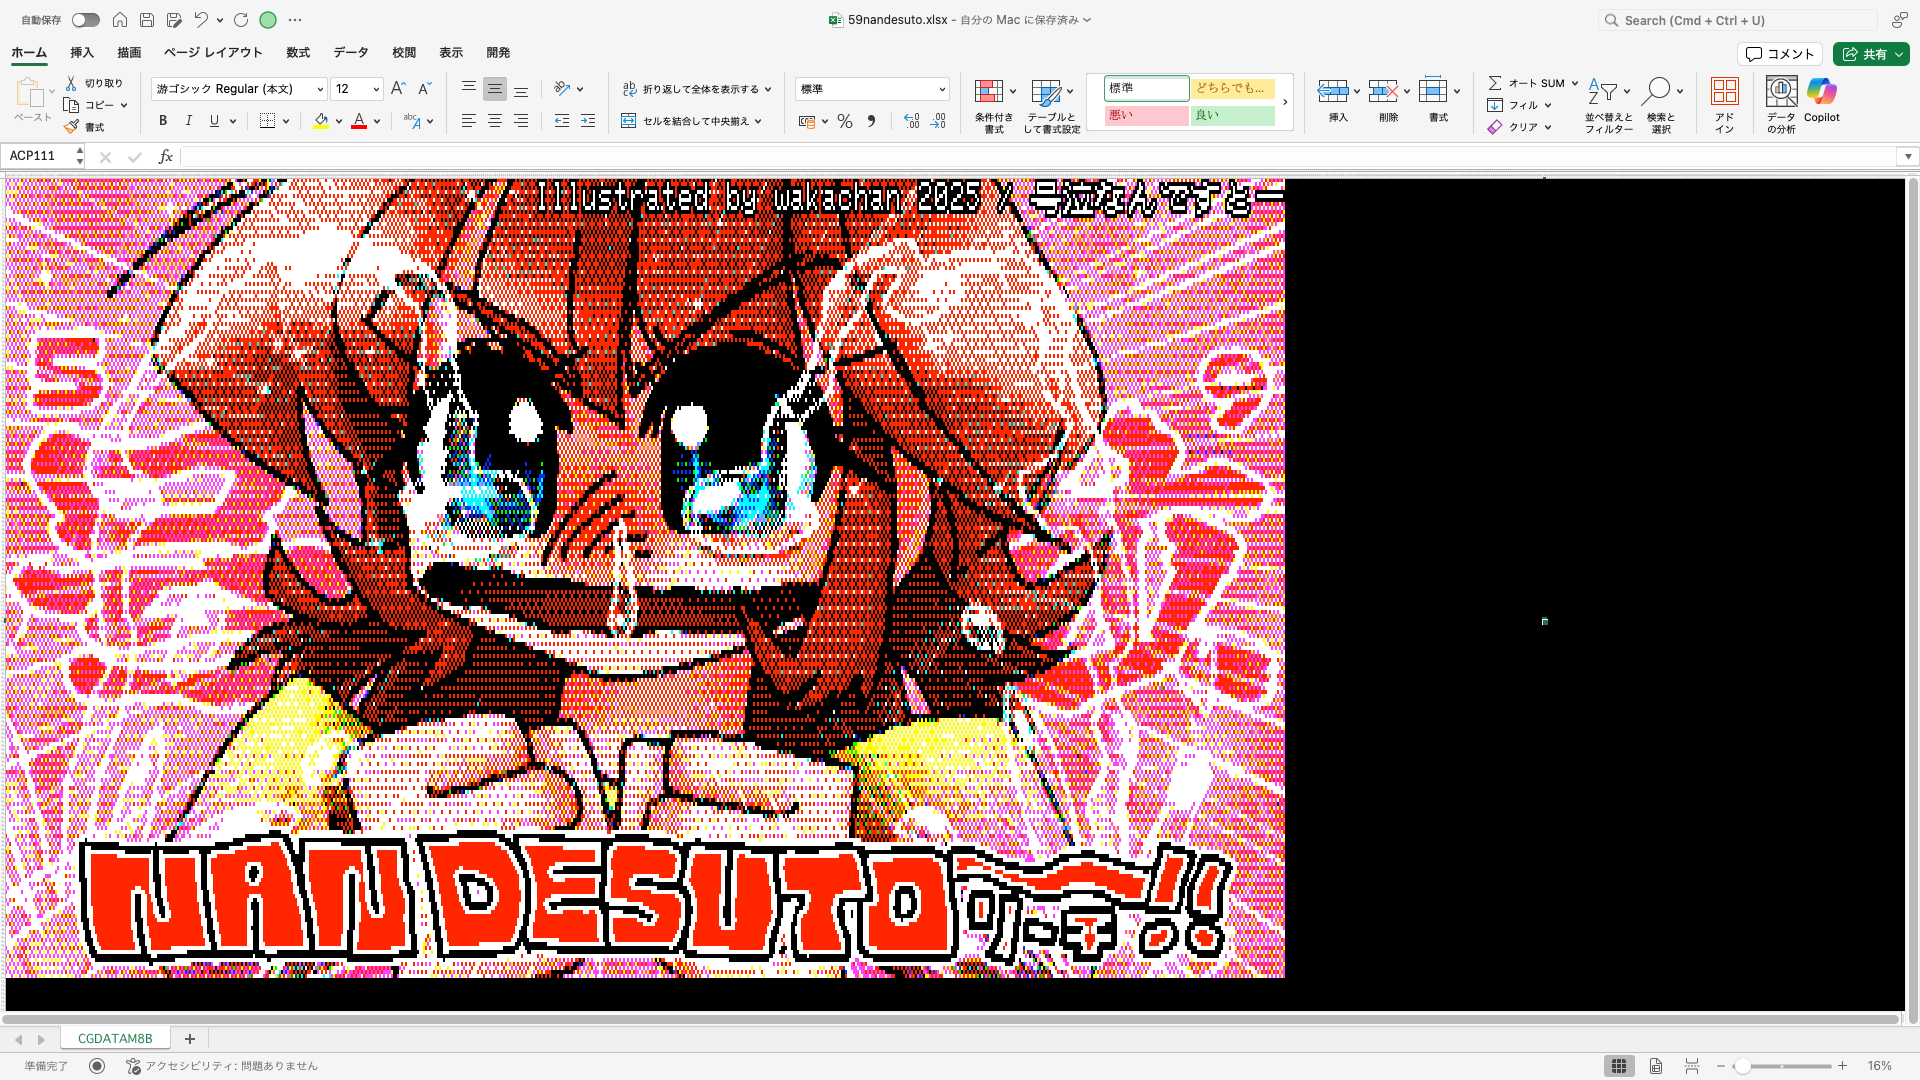Open the Share button dropdown arrow
Viewport: 1920px width, 1080px height.
pyautogui.click(x=1899, y=54)
